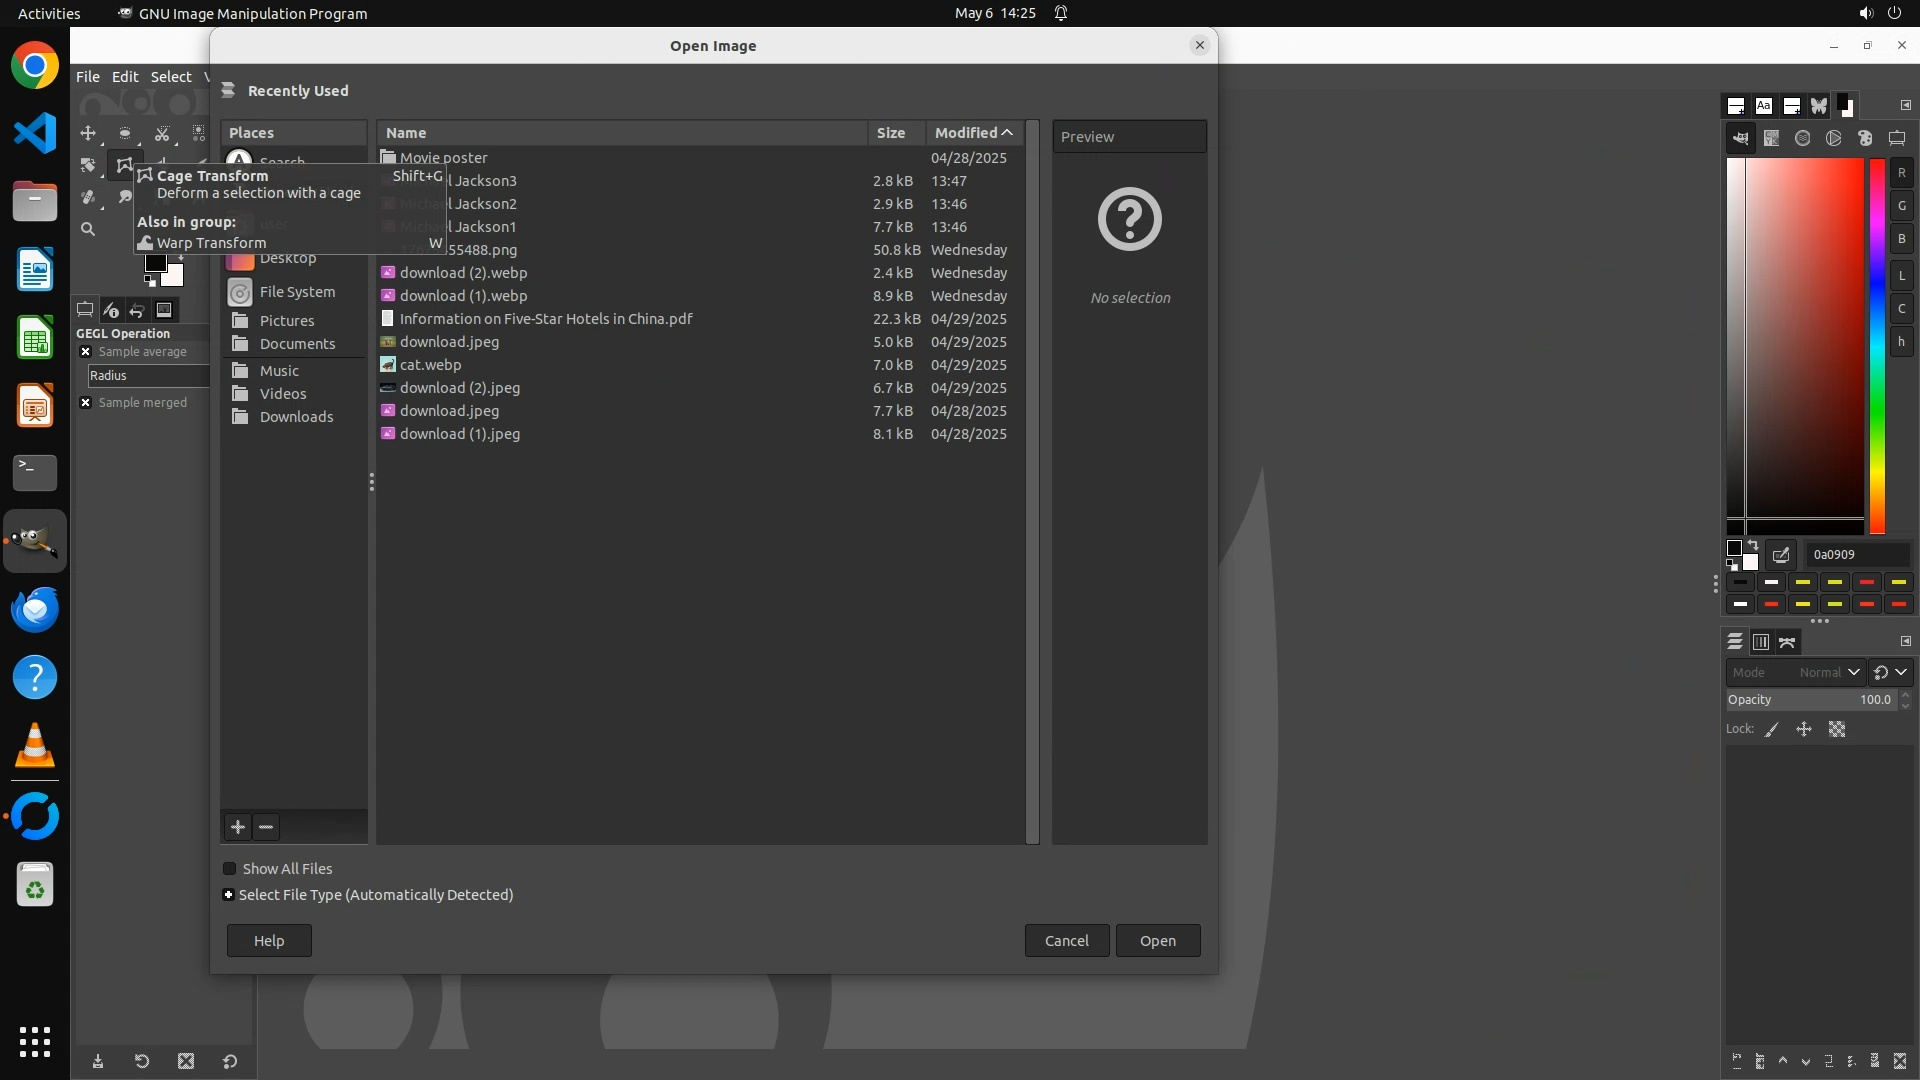This screenshot has width=1920, height=1080.
Task: Select the Move tool in toolbox
Action: point(88,133)
